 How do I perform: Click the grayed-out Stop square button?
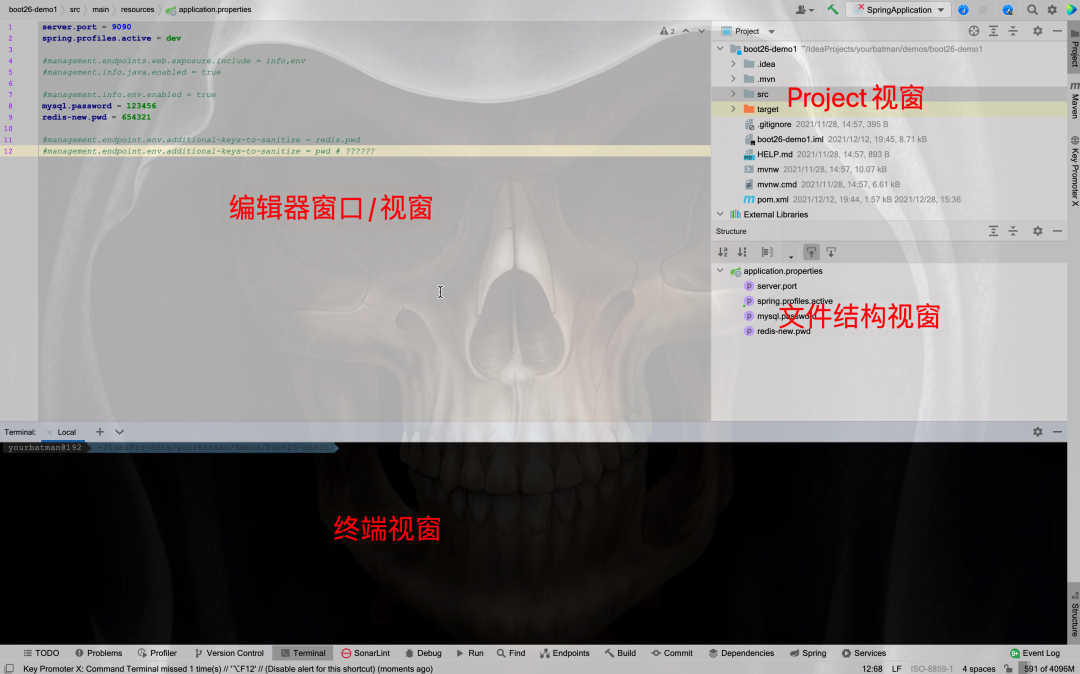click(x=983, y=10)
